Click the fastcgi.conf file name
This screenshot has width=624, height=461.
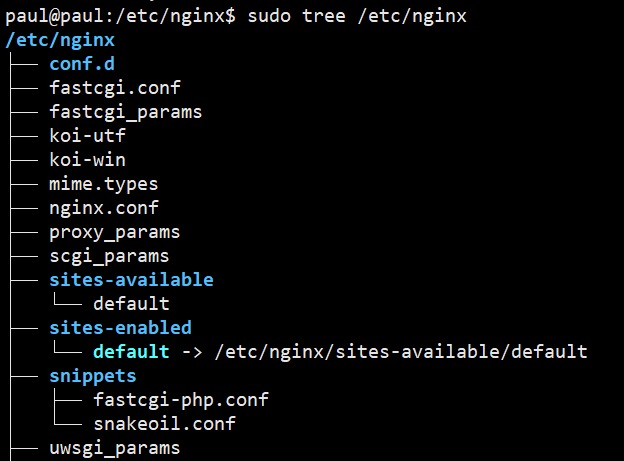point(115,88)
